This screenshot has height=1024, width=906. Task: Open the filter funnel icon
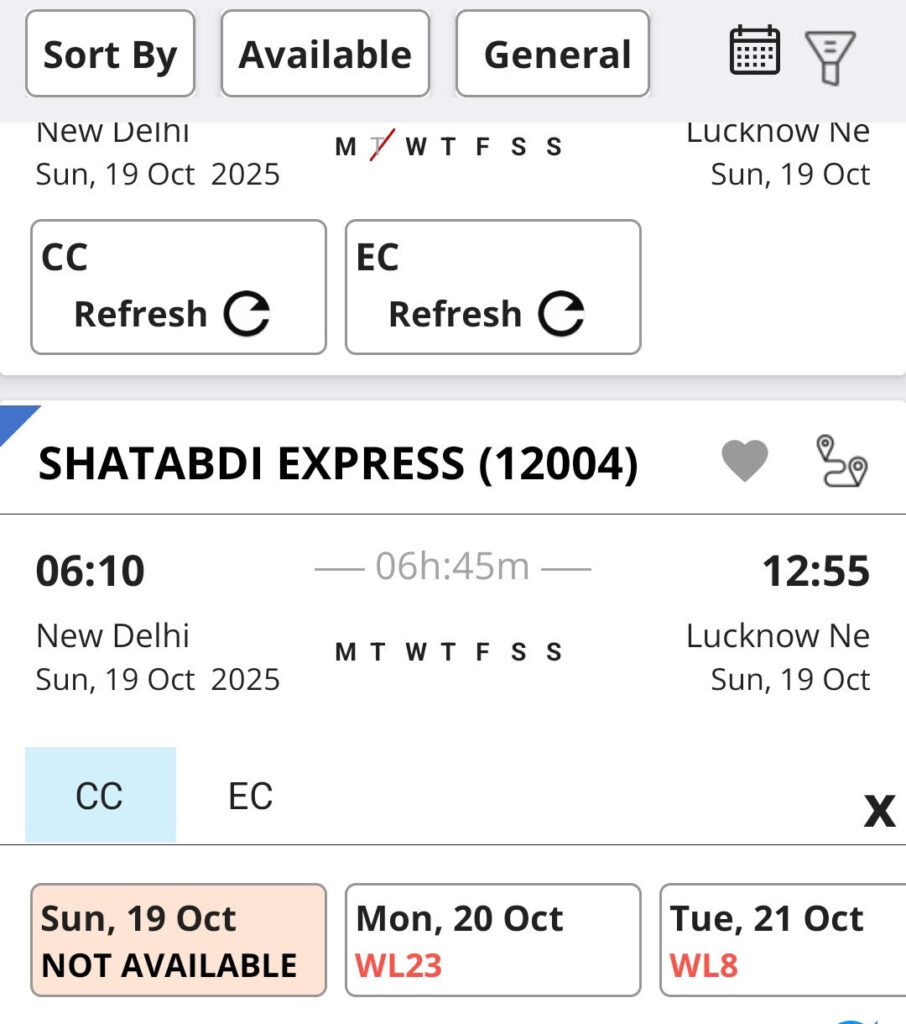(x=830, y=55)
